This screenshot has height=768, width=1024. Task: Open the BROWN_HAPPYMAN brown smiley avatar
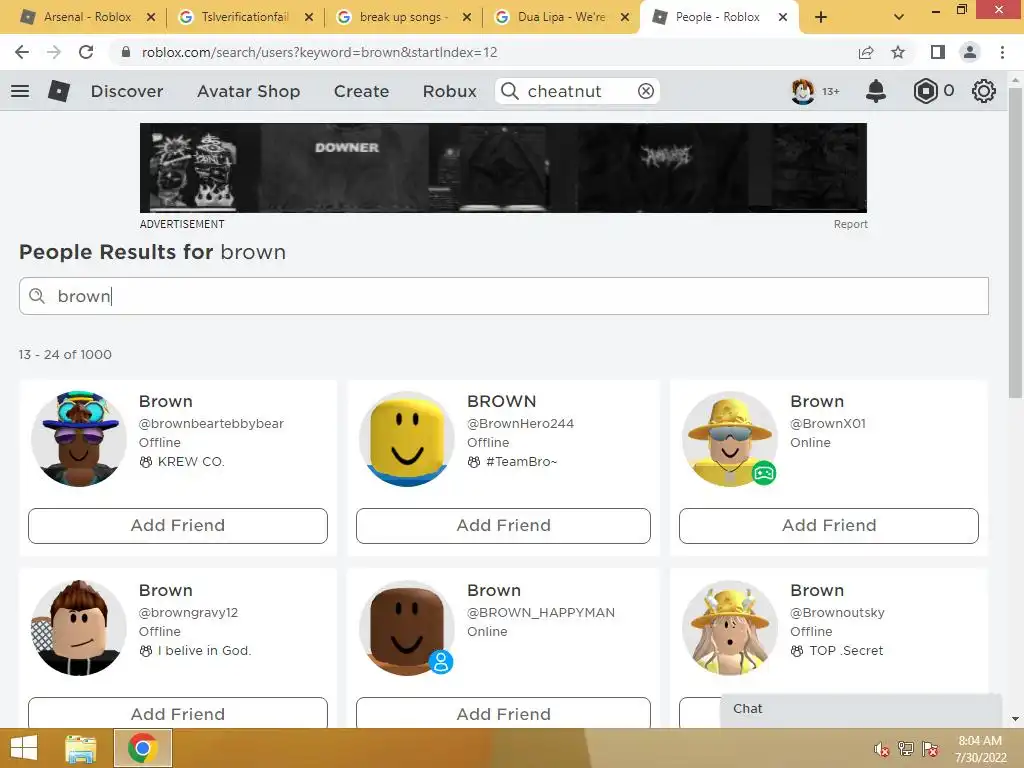[407, 628]
